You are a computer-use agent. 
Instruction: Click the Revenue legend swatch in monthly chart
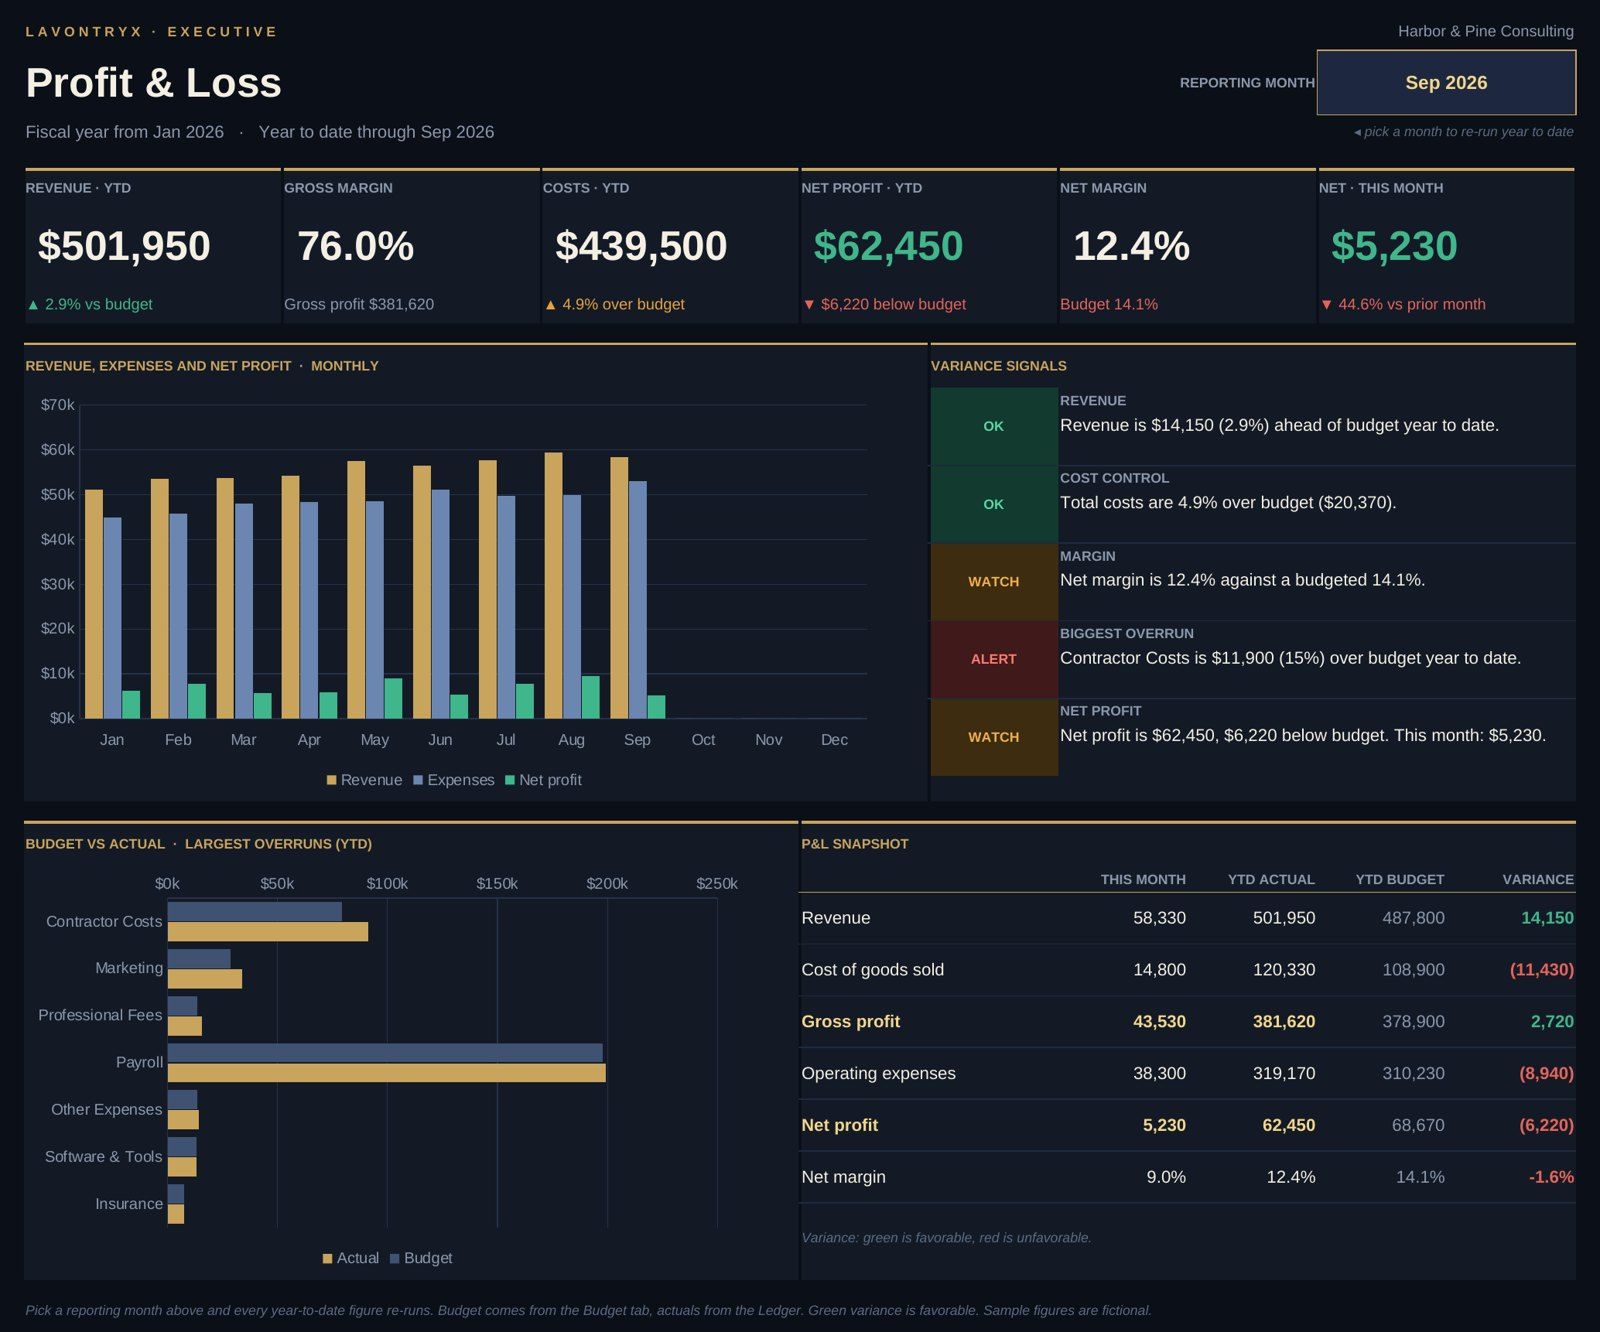331,780
